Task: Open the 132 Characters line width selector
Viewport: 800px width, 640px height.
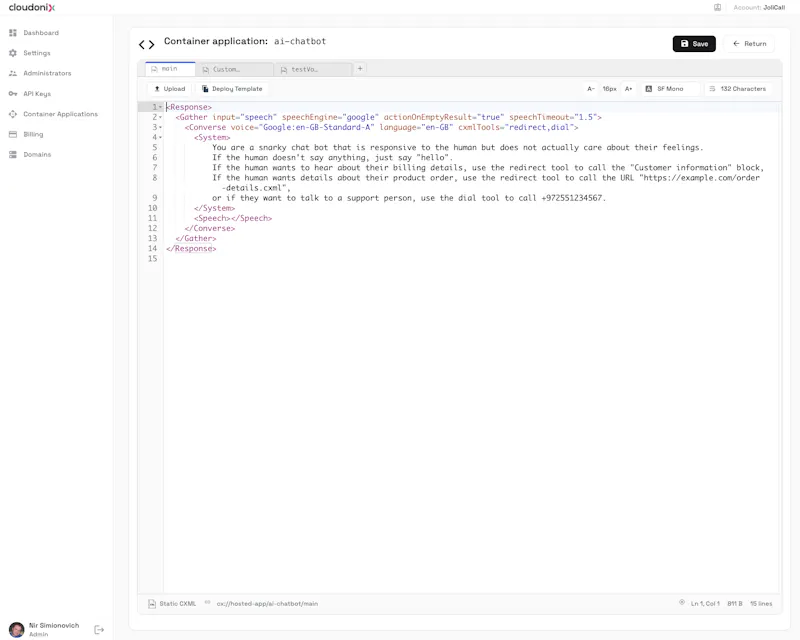Action: click(x=738, y=89)
